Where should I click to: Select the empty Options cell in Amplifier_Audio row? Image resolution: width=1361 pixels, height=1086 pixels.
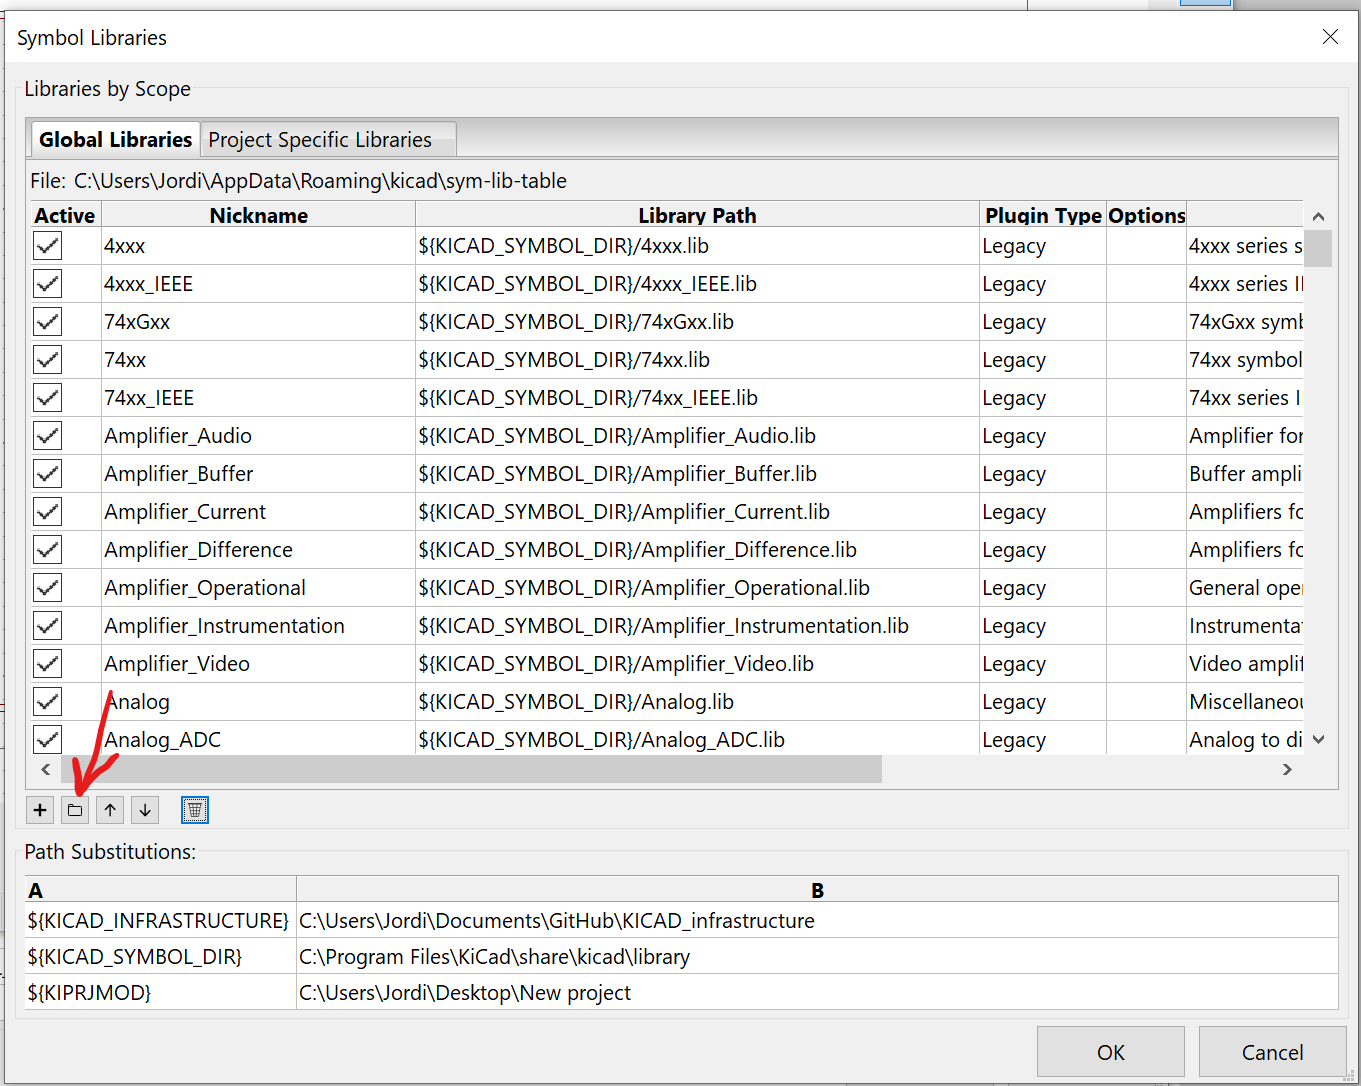[1146, 436]
